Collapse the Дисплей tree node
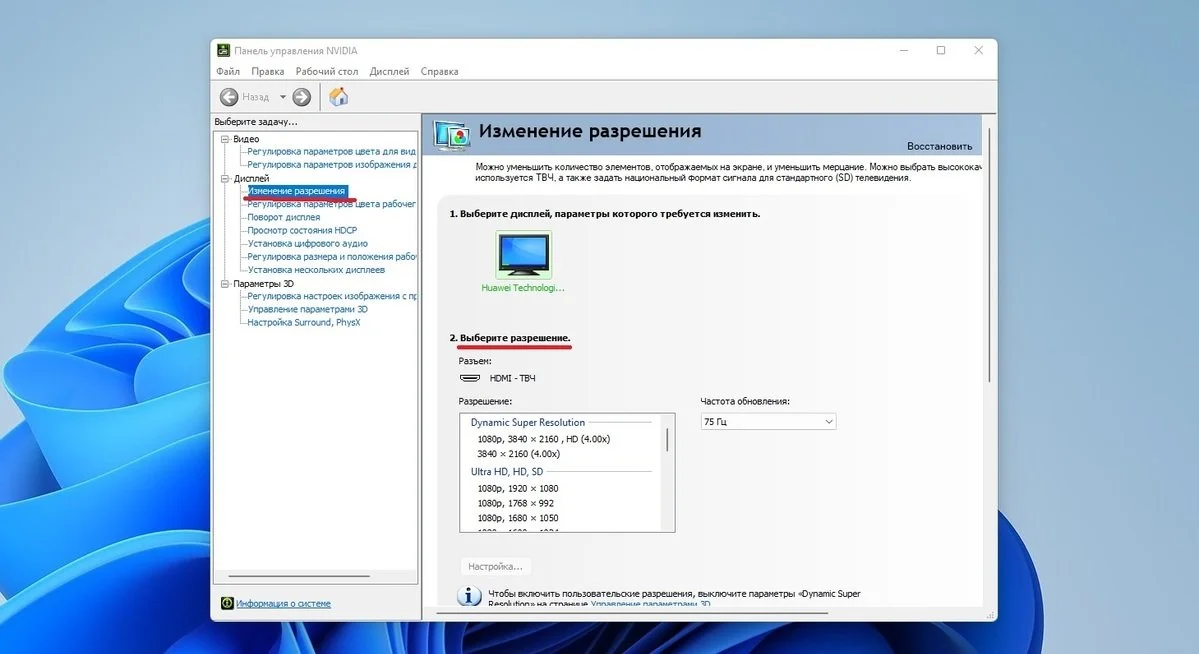Image resolution: width=1199 pixels, height=654 pixels. (x=225, y=178)
